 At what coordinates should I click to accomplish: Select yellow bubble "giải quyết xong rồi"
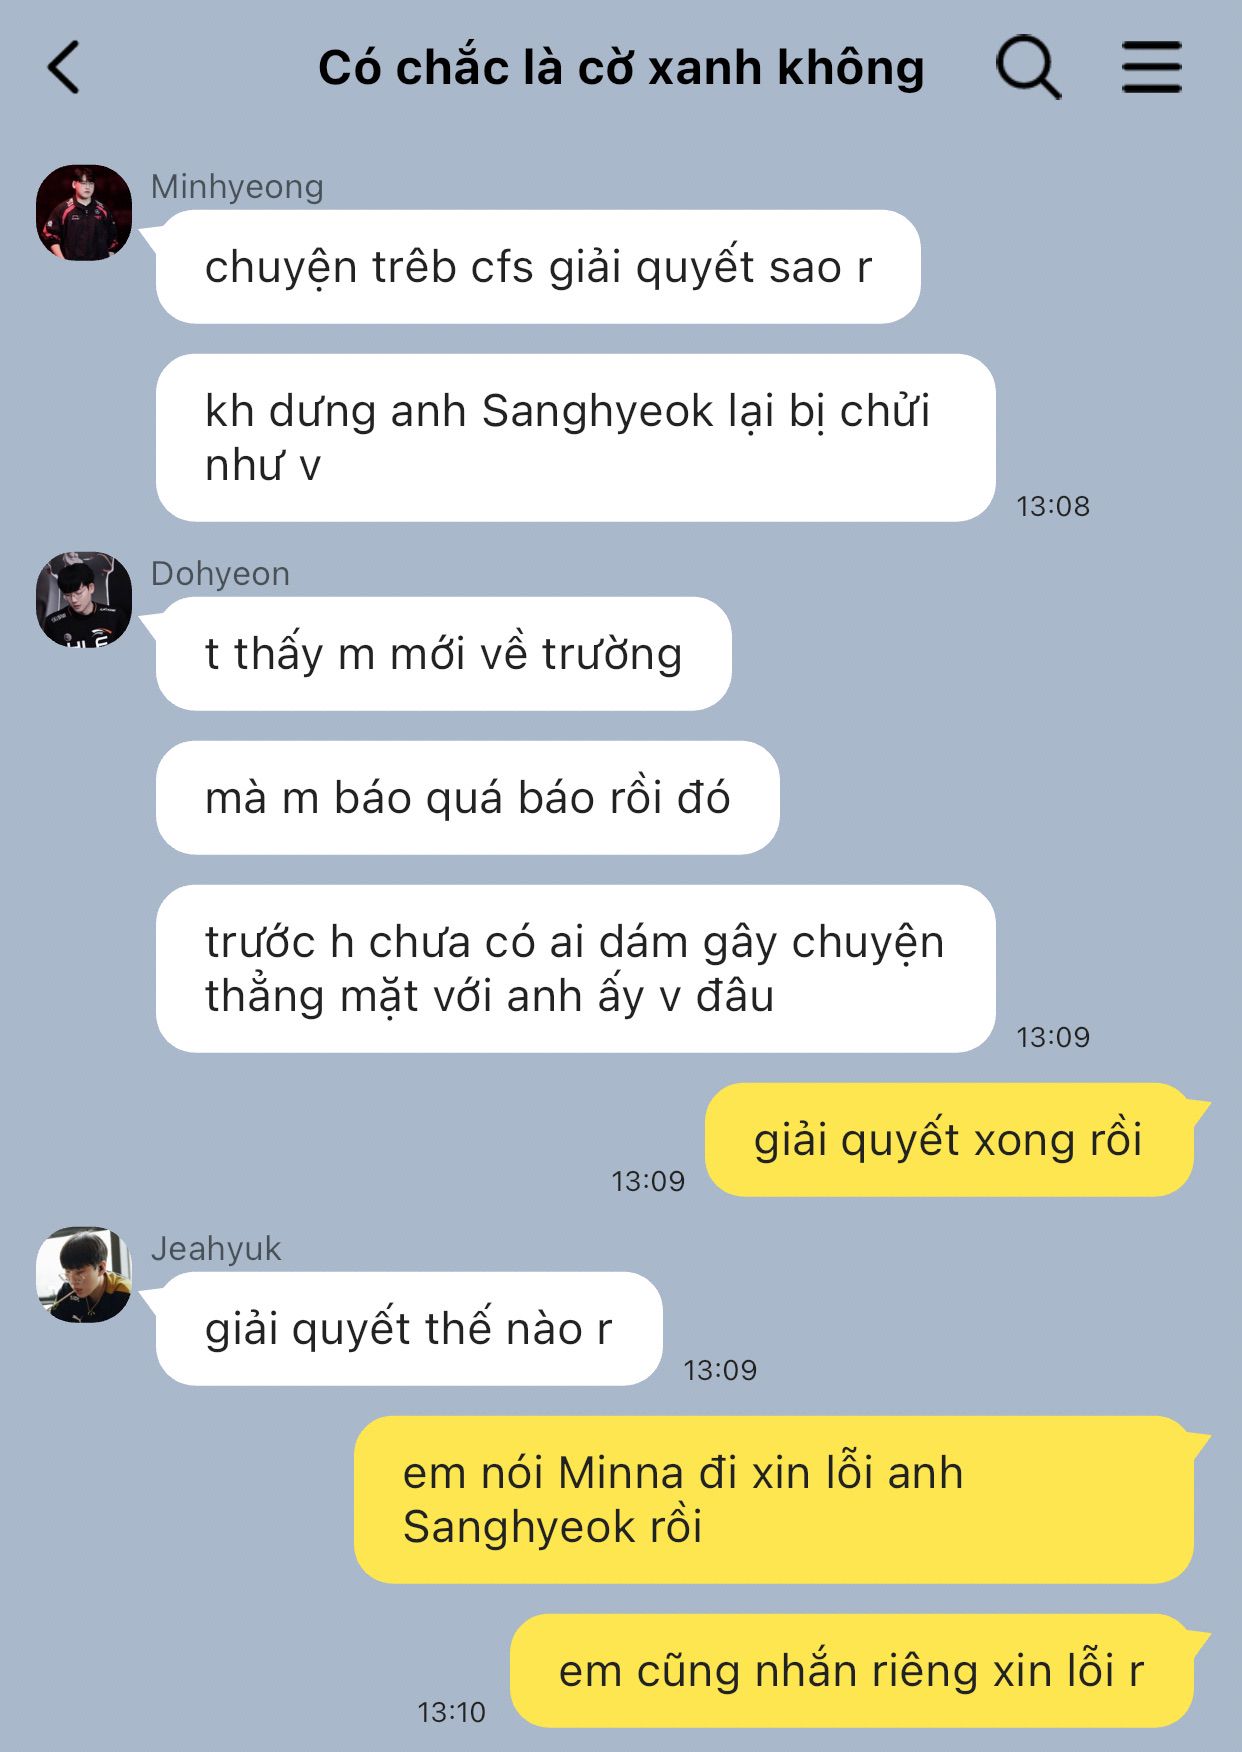coord(949,1140)
